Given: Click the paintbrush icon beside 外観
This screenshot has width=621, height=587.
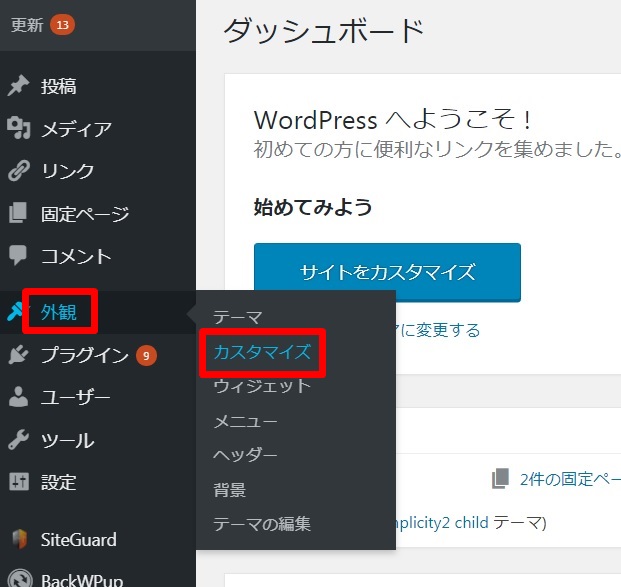Looking at the screenshot, I should (x=14, y=312).
